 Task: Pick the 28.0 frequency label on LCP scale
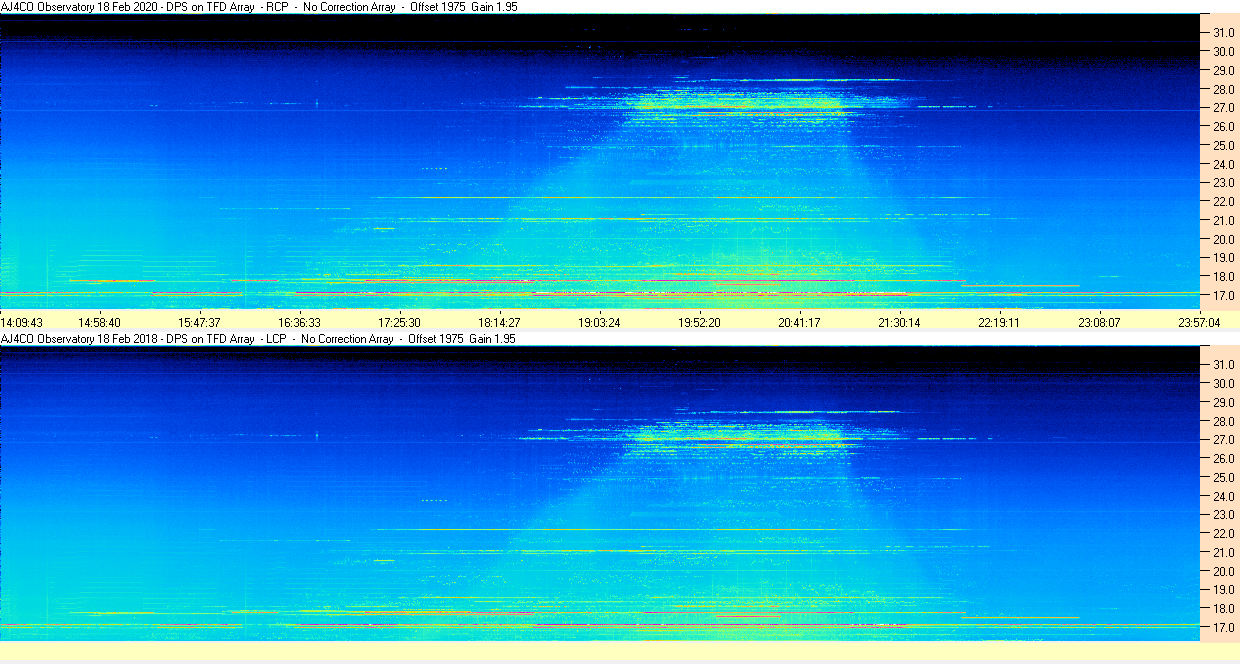coord(1224,422)
